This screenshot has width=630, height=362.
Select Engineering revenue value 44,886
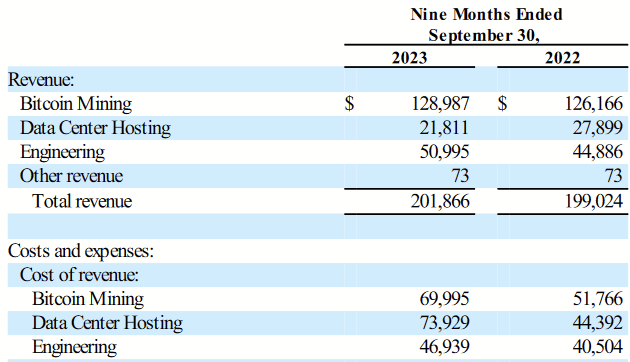[597, 152]
